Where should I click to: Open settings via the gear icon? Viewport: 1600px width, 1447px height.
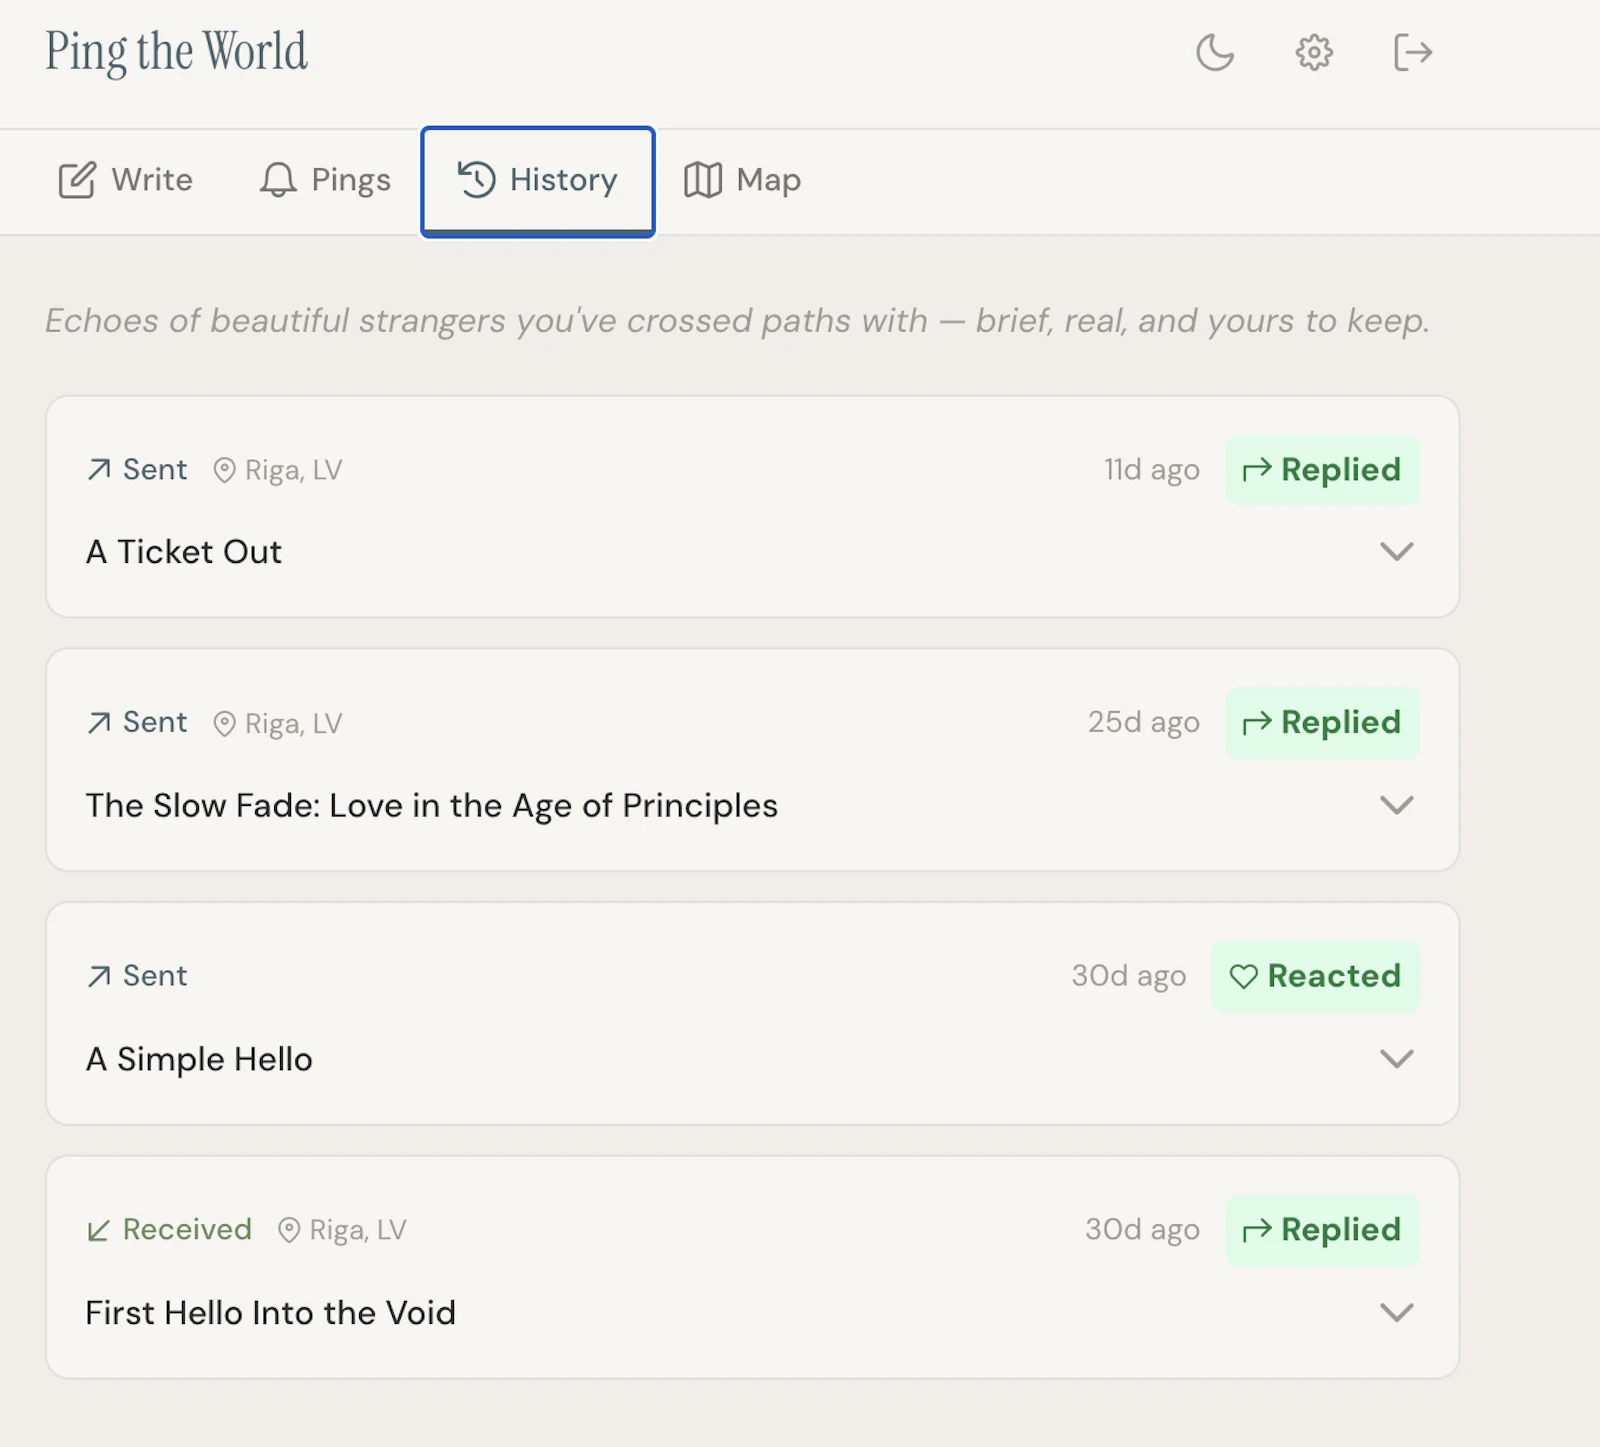(1314, 52)
